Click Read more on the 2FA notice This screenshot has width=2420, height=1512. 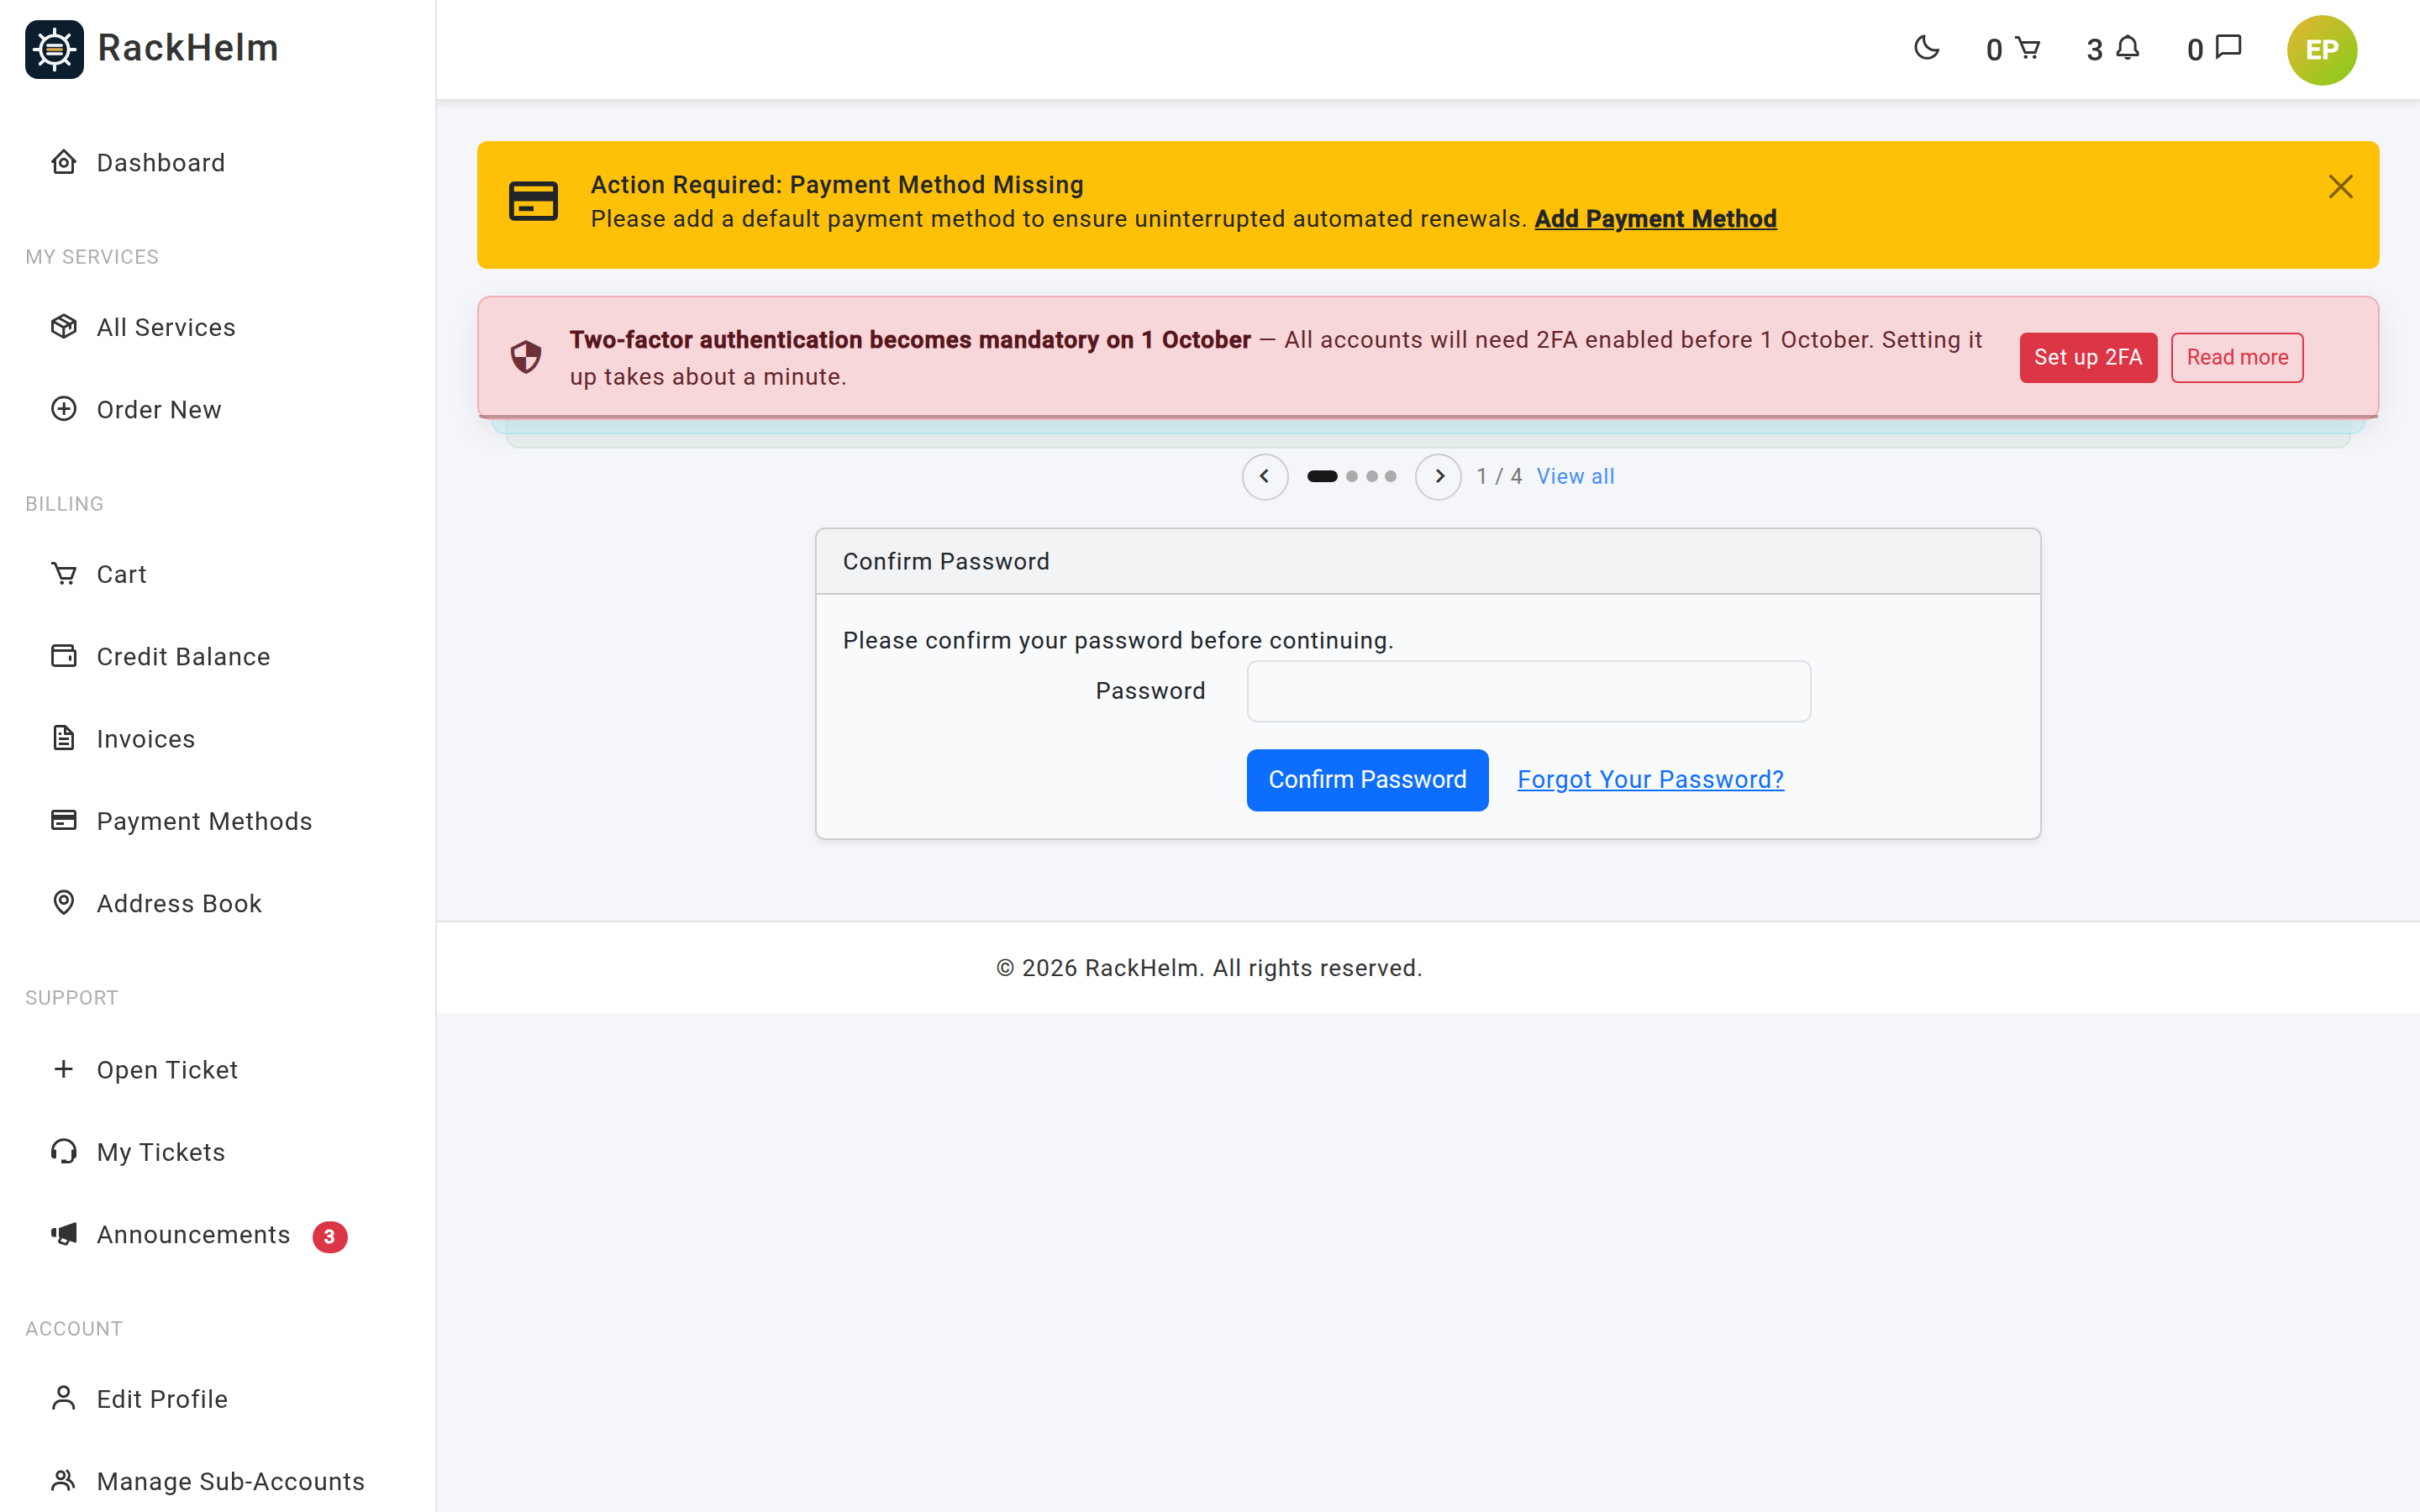point(2237,357)
